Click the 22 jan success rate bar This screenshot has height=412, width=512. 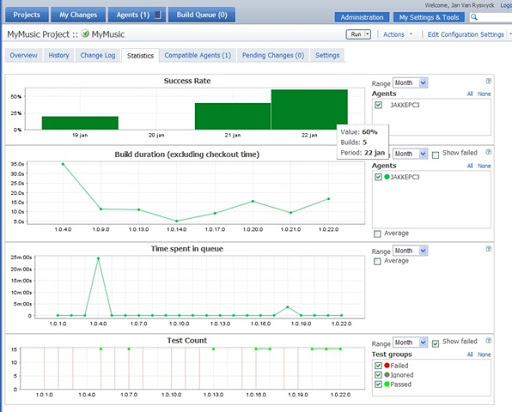tap(309, 109)
